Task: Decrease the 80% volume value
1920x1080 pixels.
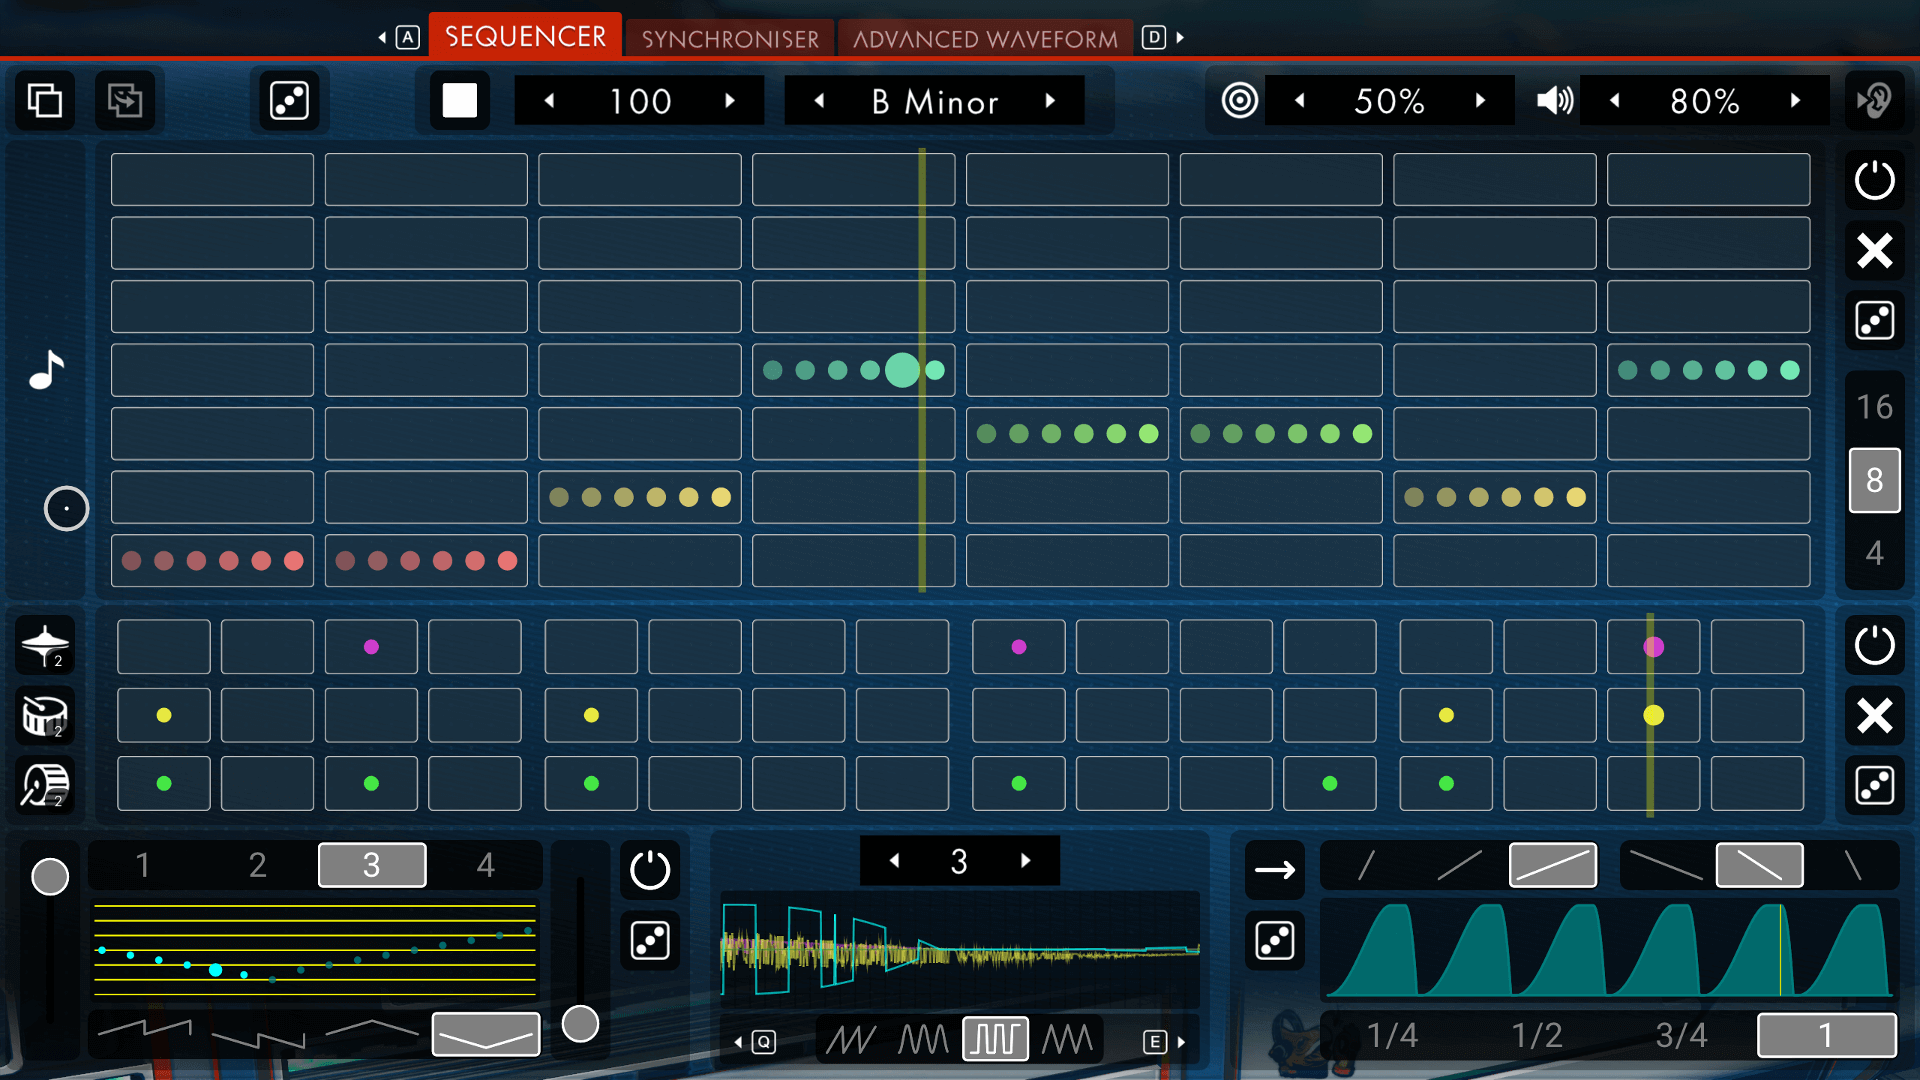Action: [x=1614, y=101]
